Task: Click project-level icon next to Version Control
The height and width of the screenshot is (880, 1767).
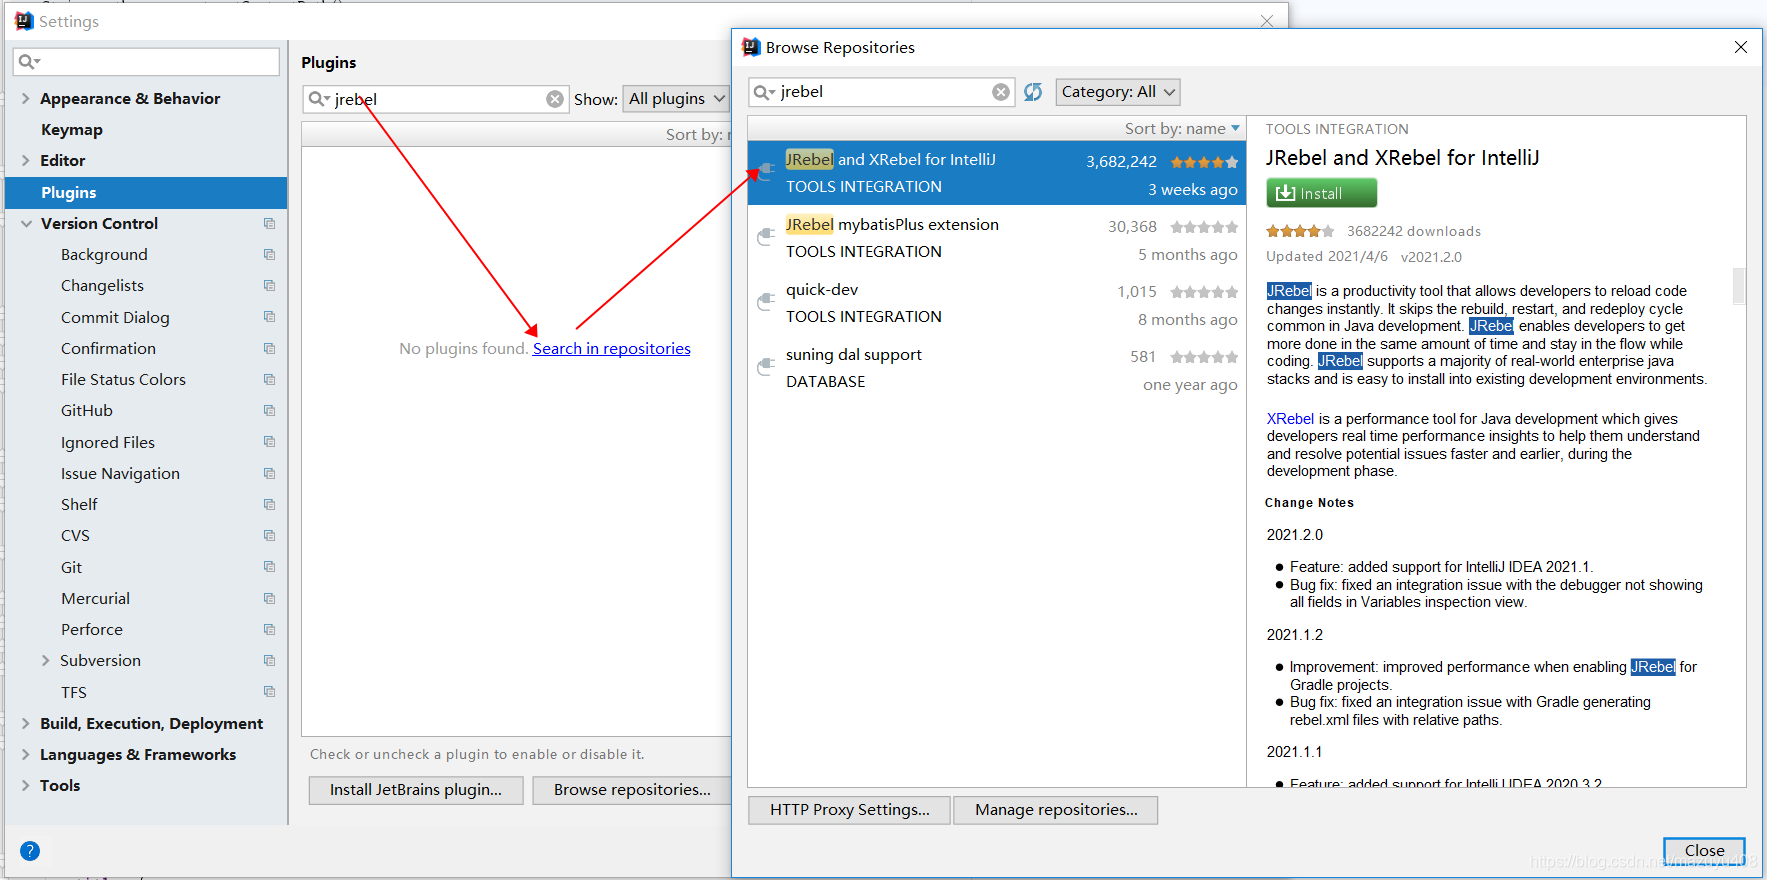Action: [x=269, y=223]
